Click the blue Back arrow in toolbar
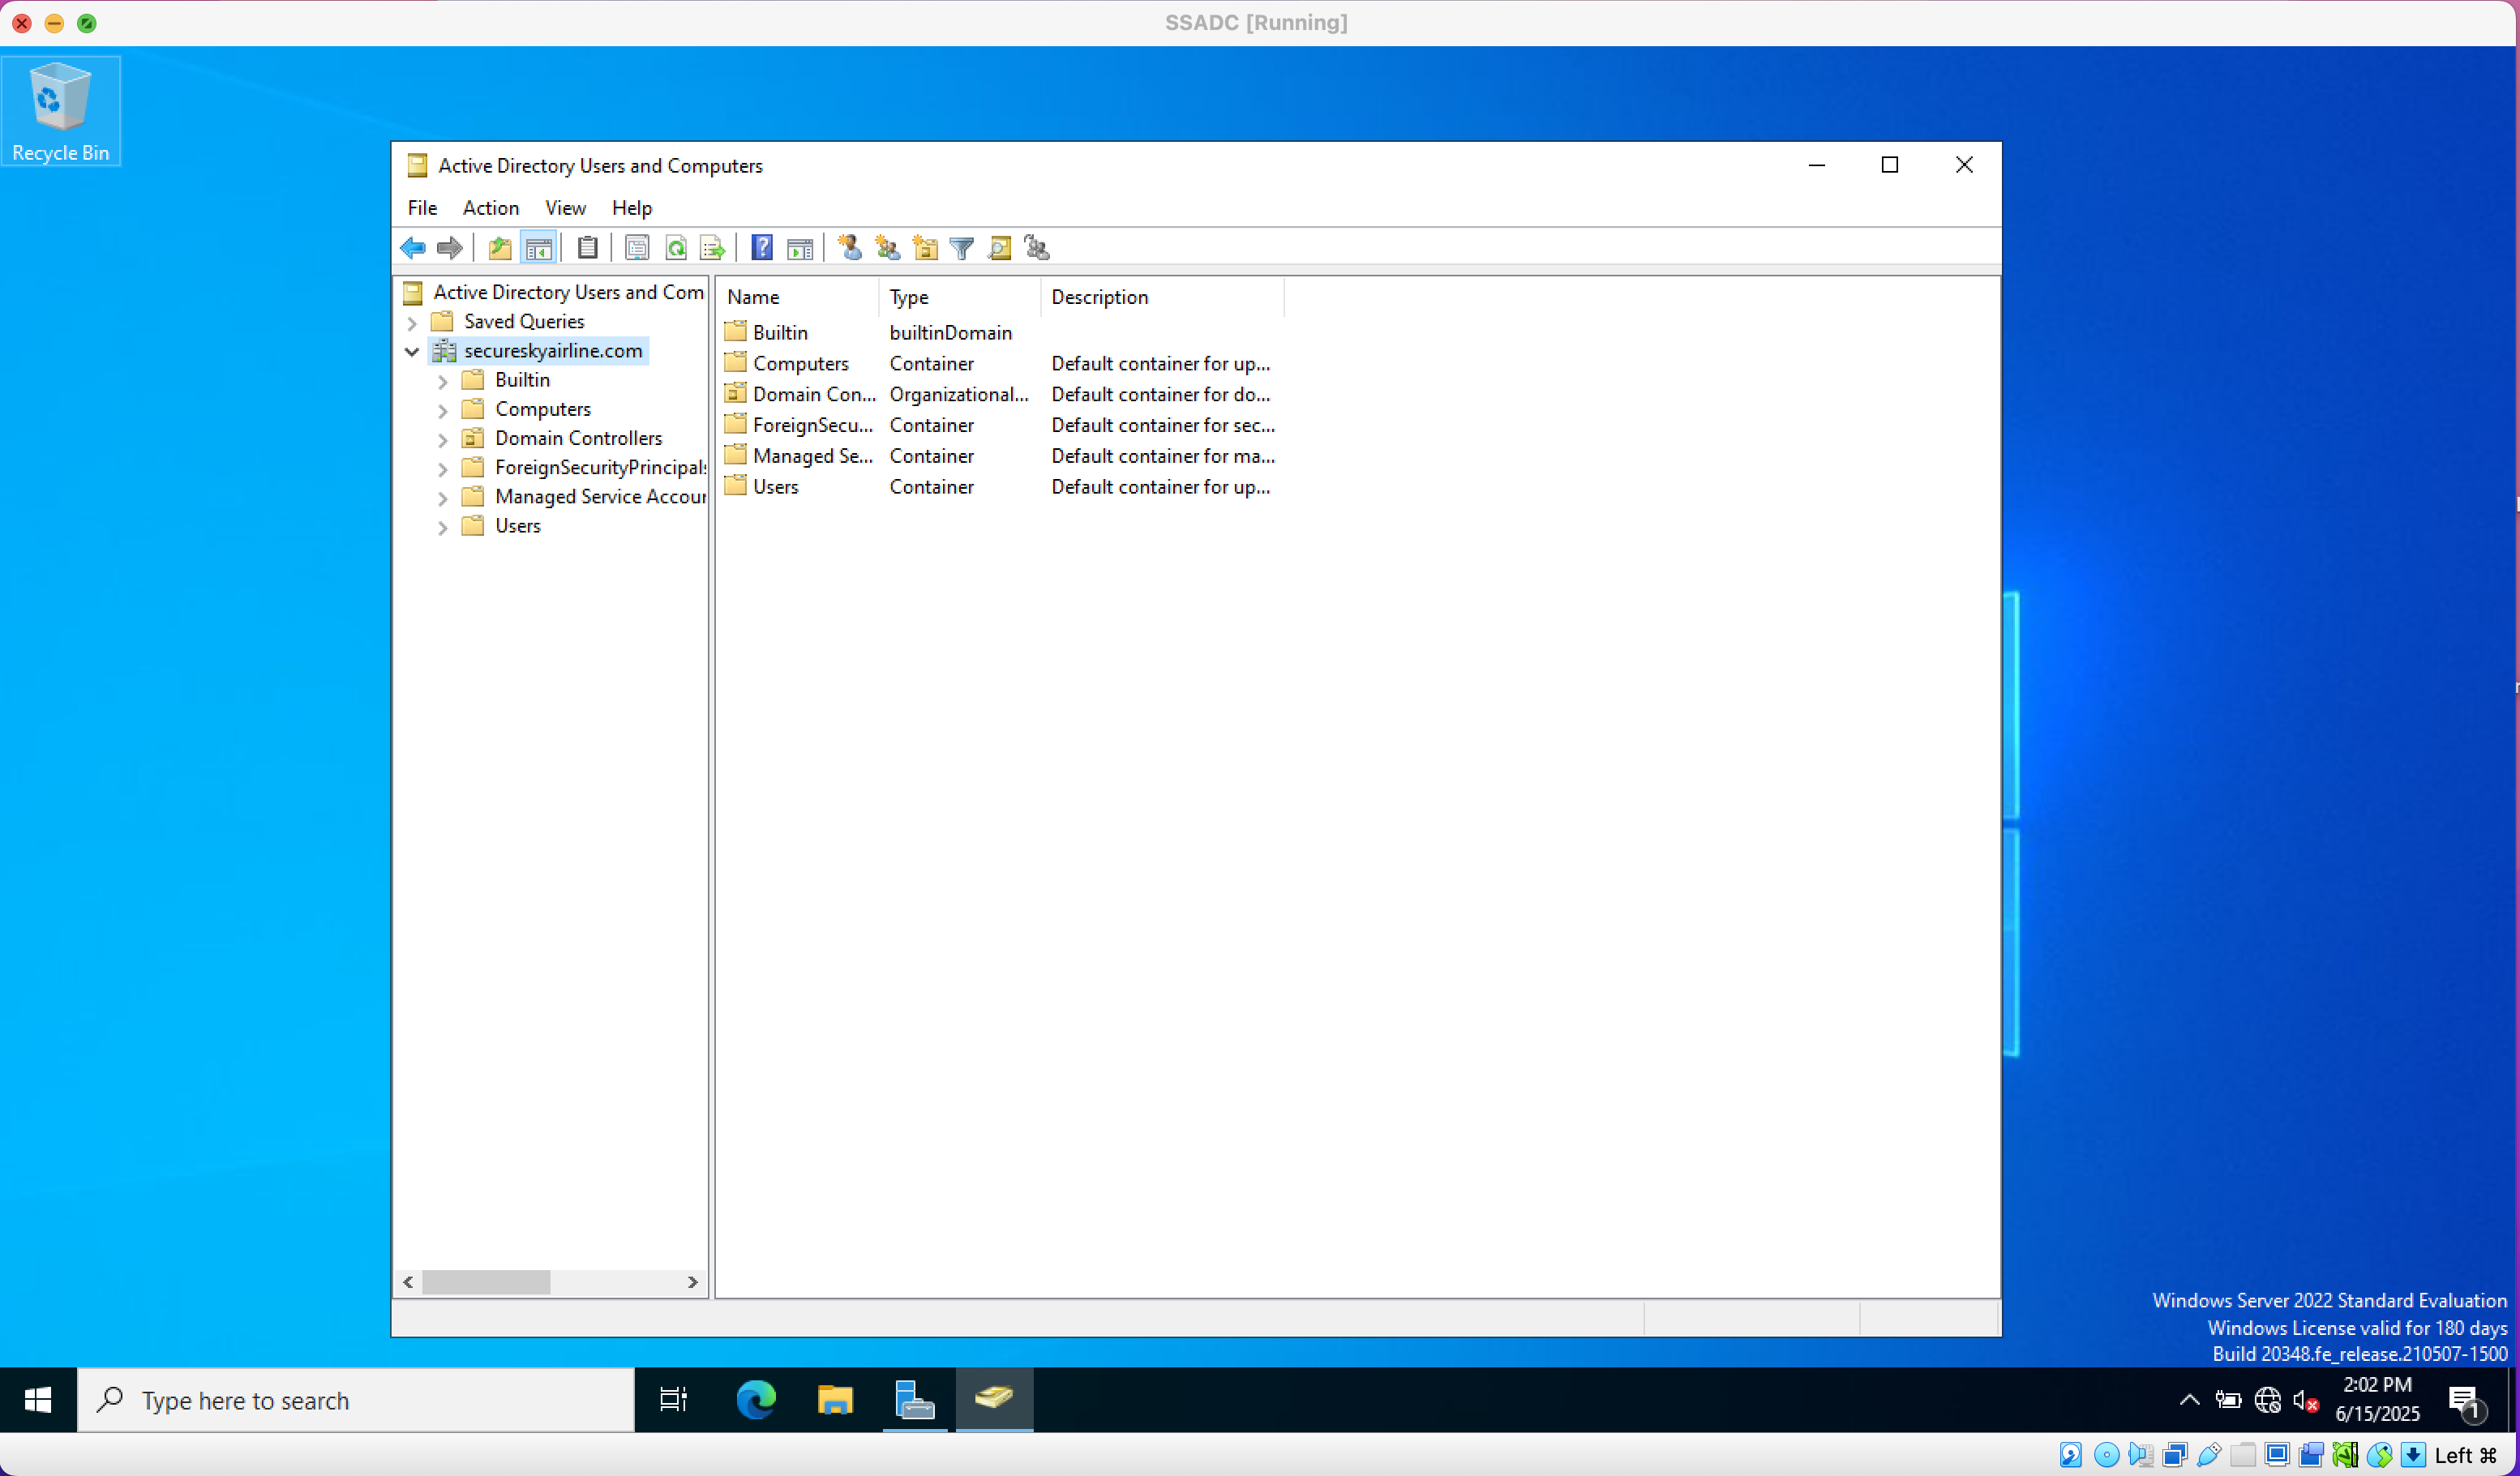This screenshot has width=2520, height=1476. [x=413, y=248]
